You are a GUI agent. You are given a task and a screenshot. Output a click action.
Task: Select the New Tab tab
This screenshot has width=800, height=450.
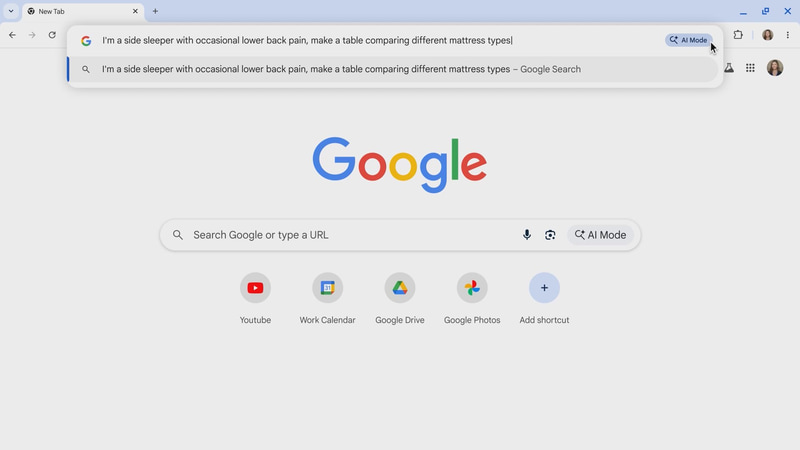click(x=83, y=11)
